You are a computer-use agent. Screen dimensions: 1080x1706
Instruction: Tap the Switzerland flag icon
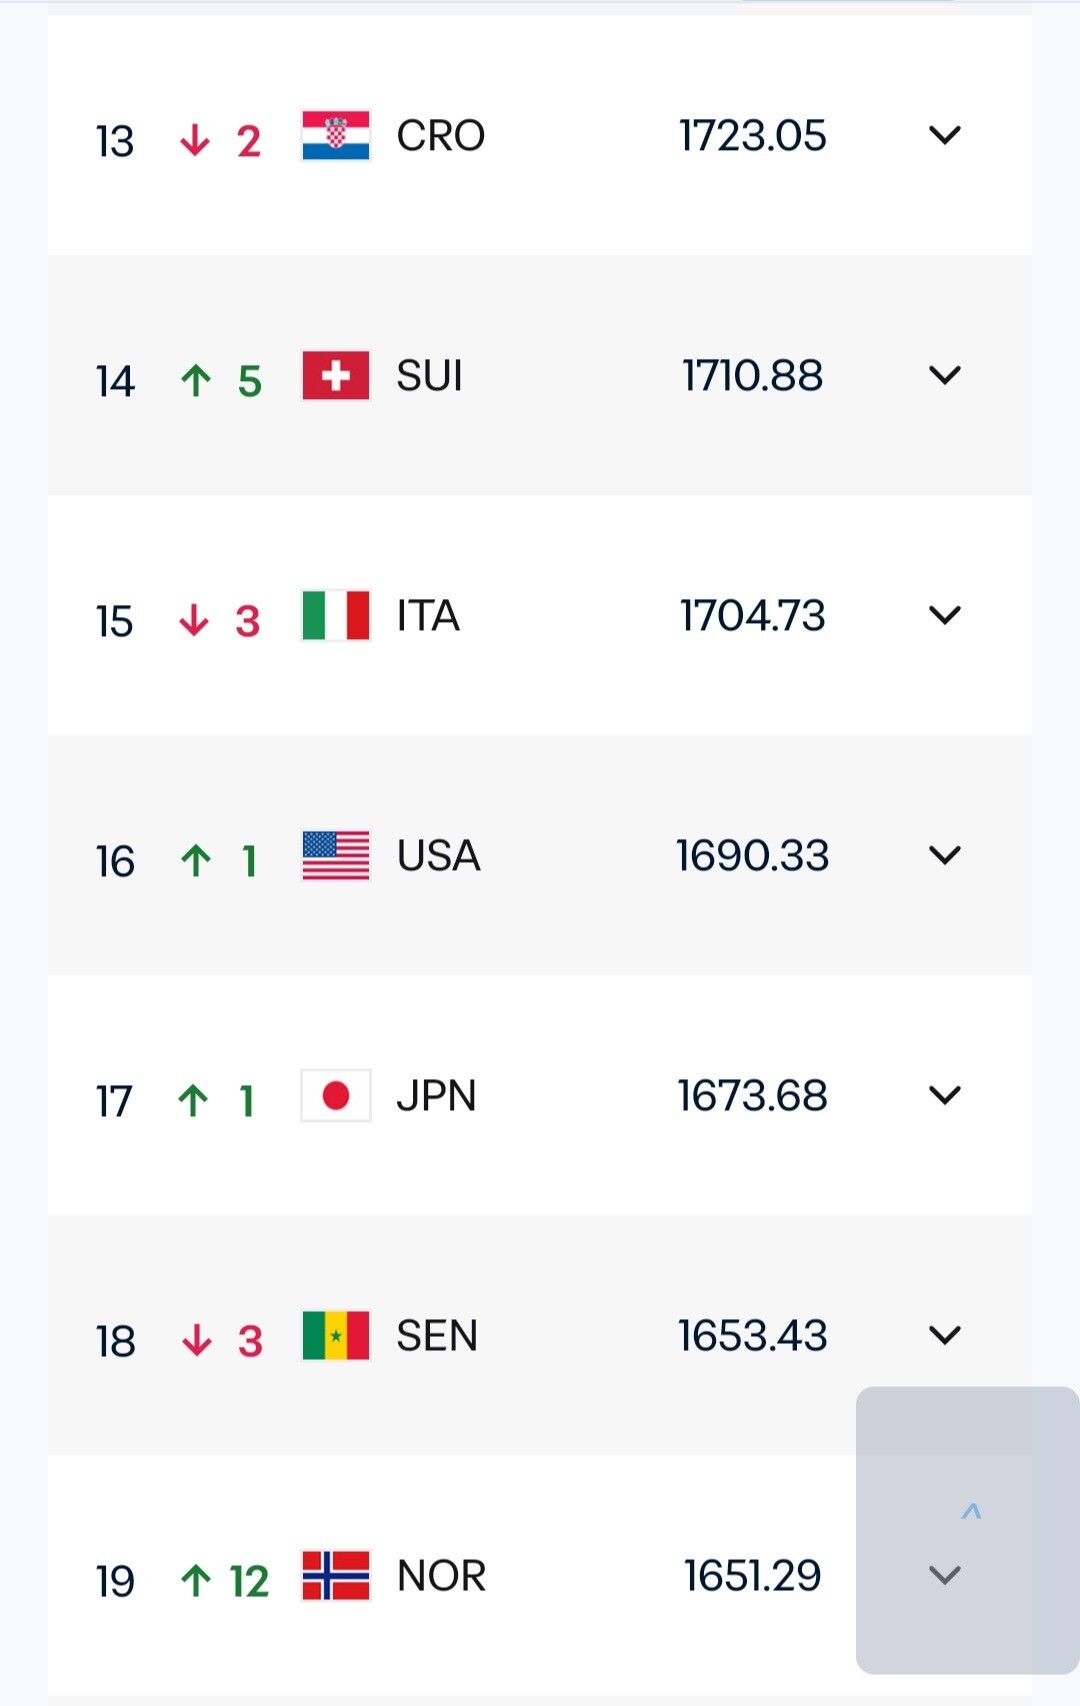336,375
